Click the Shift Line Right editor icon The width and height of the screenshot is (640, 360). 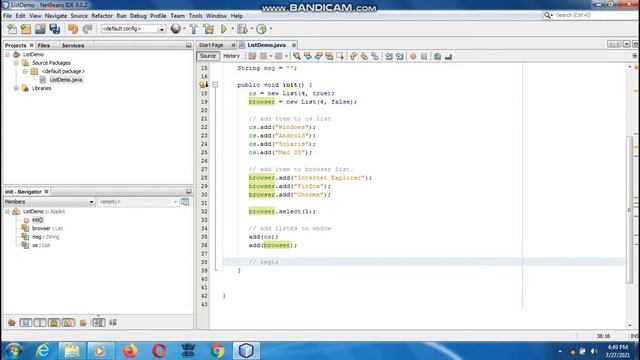(400, 56)
